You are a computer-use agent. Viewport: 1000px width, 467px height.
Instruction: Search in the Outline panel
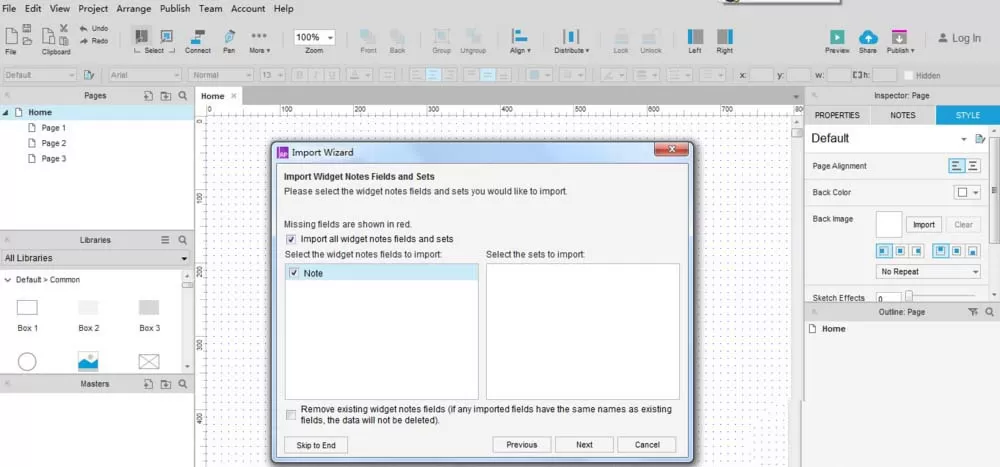point(990,312)
